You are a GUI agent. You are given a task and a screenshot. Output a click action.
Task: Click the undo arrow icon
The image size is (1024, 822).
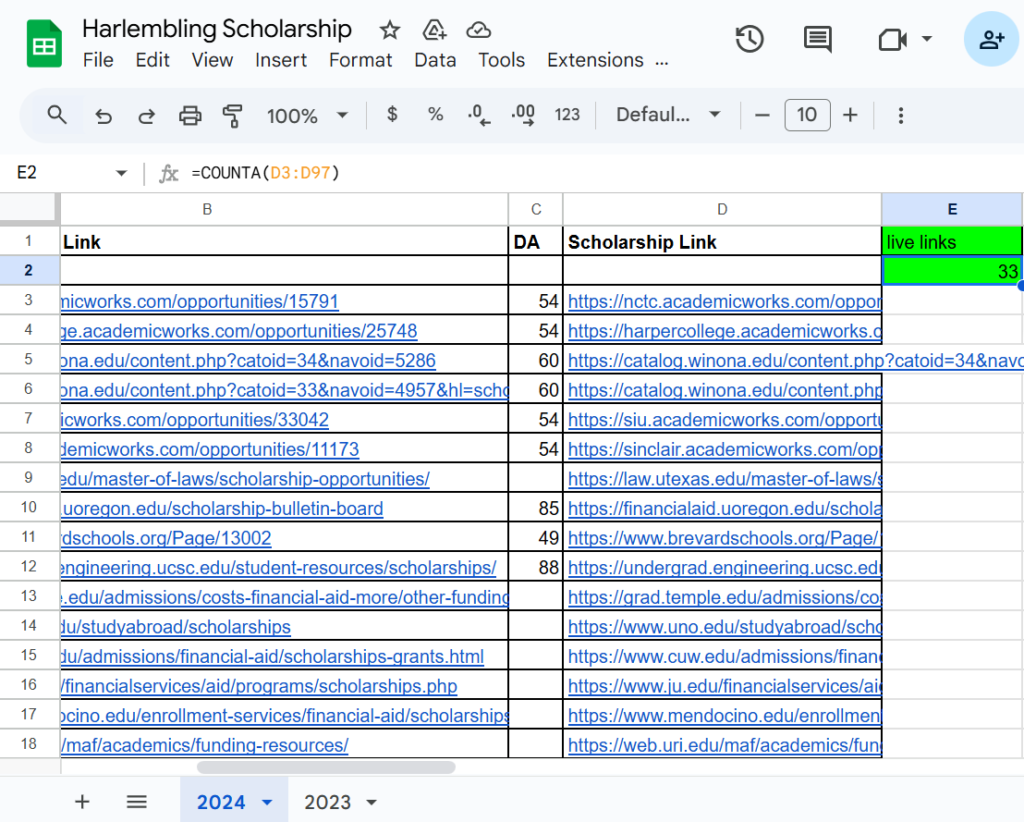pos(103,115)
